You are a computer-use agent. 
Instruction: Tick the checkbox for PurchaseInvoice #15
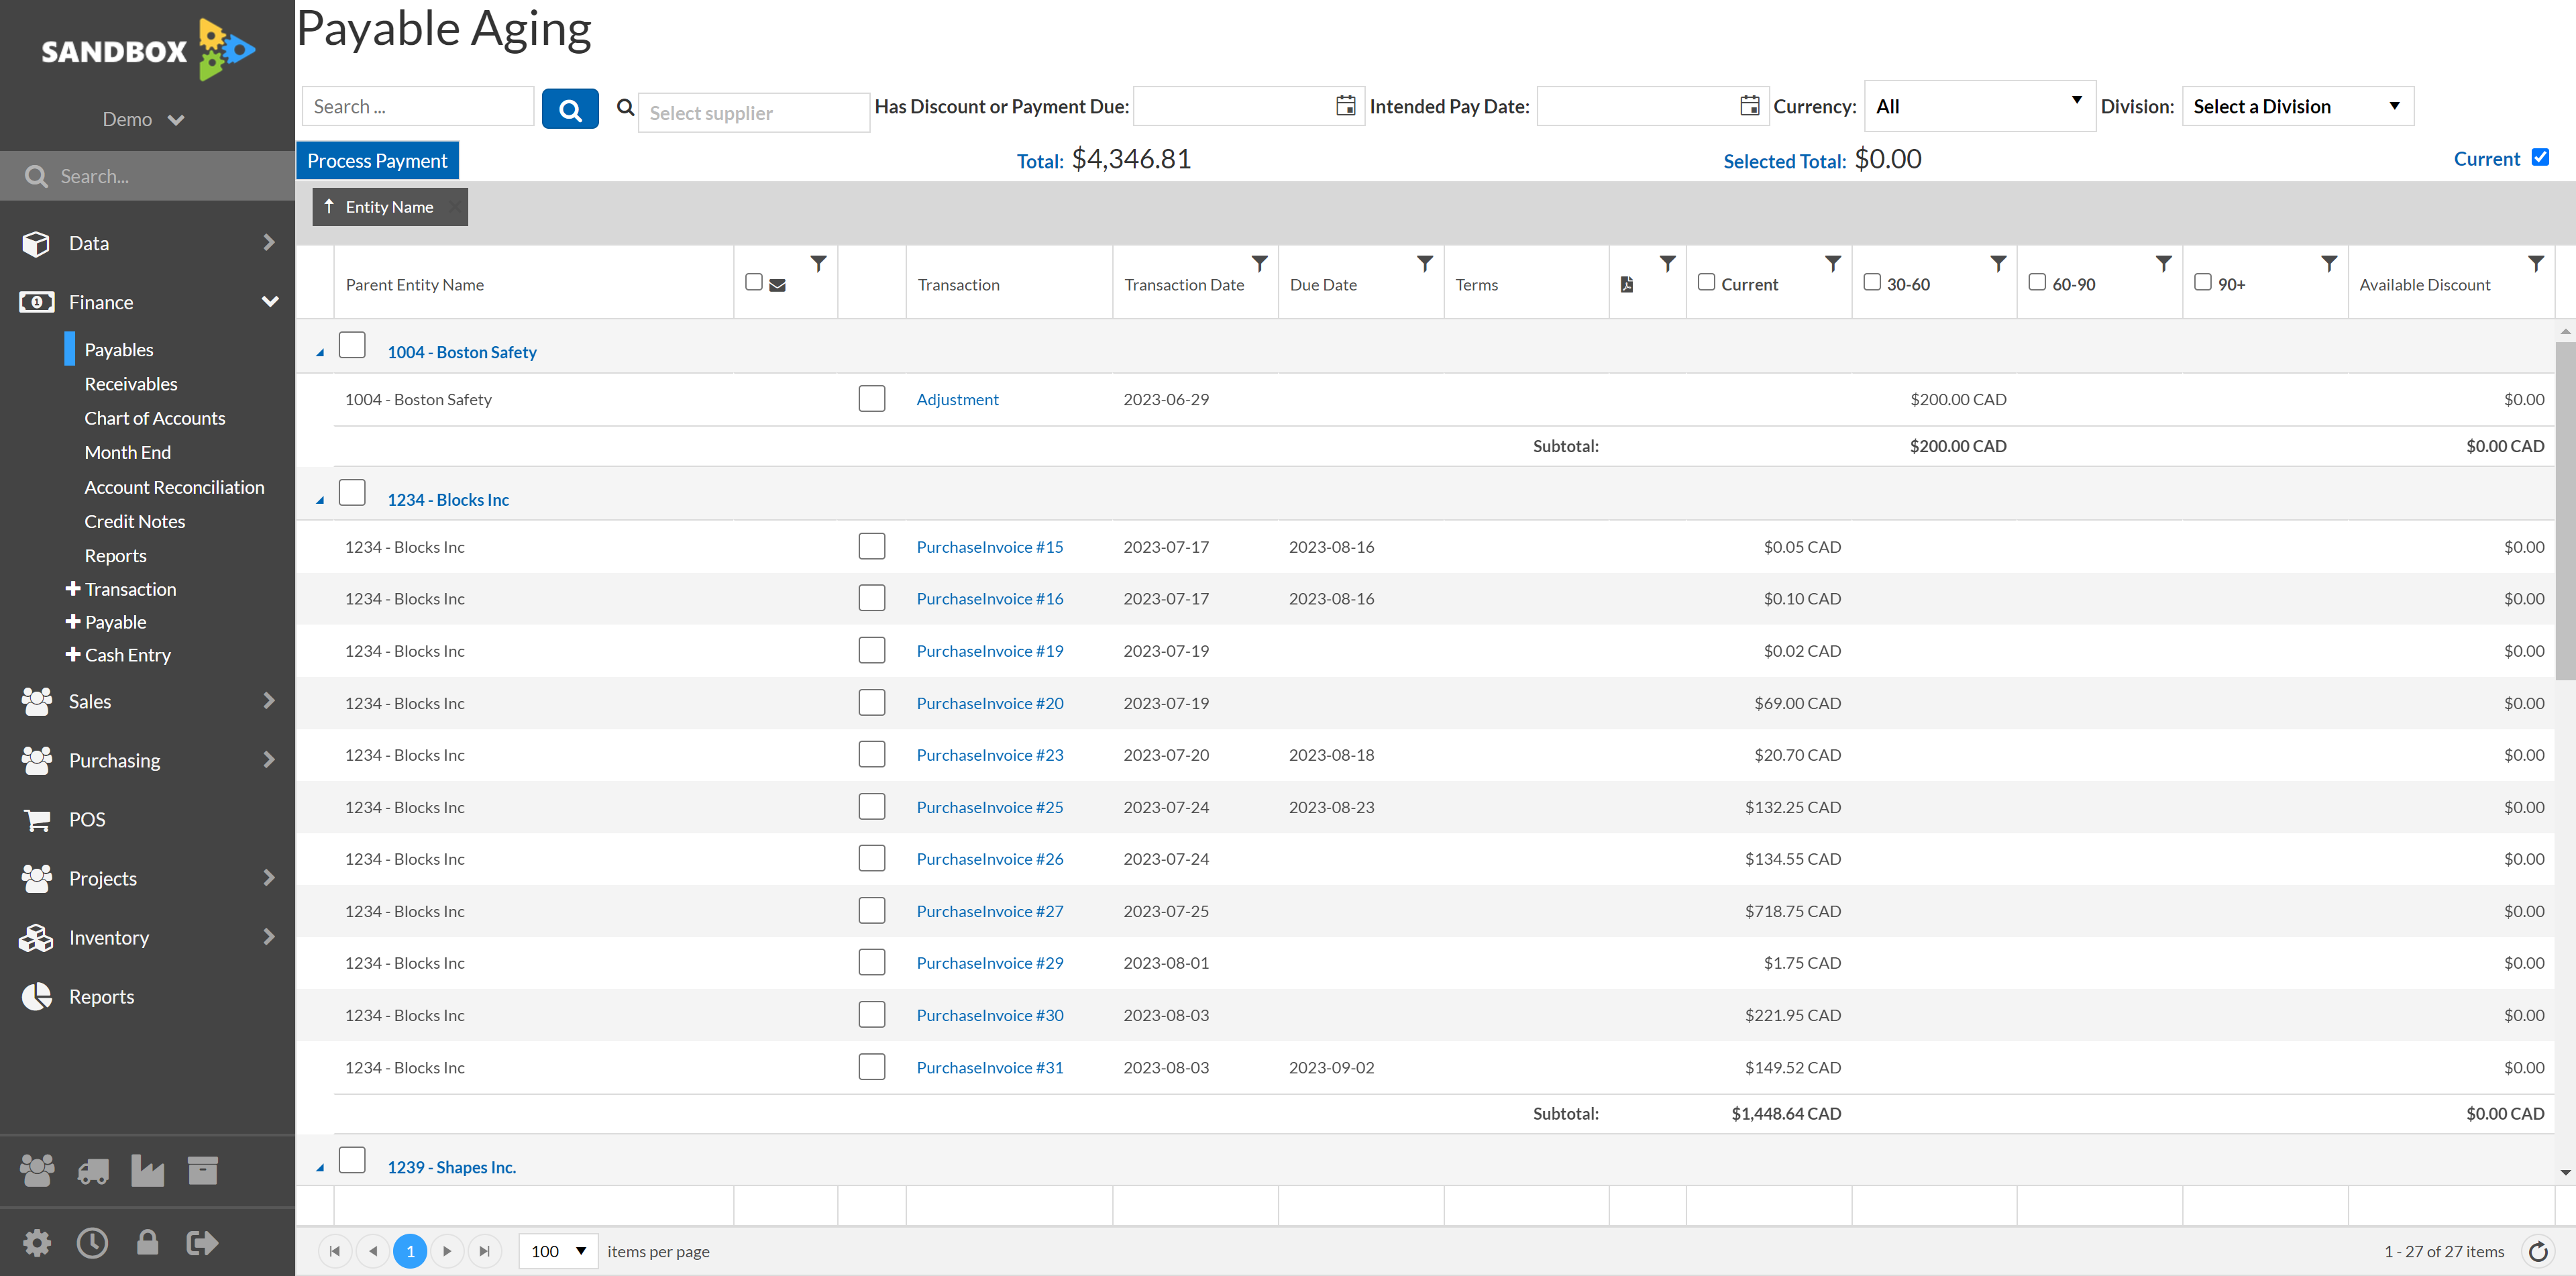pos(872,546)
